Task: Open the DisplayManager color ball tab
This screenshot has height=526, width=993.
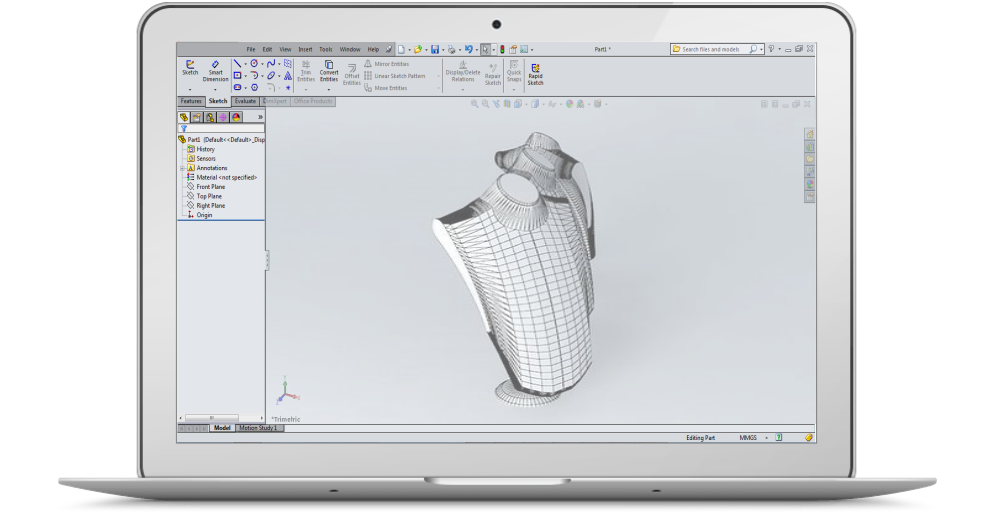Action: click(236, 117)
